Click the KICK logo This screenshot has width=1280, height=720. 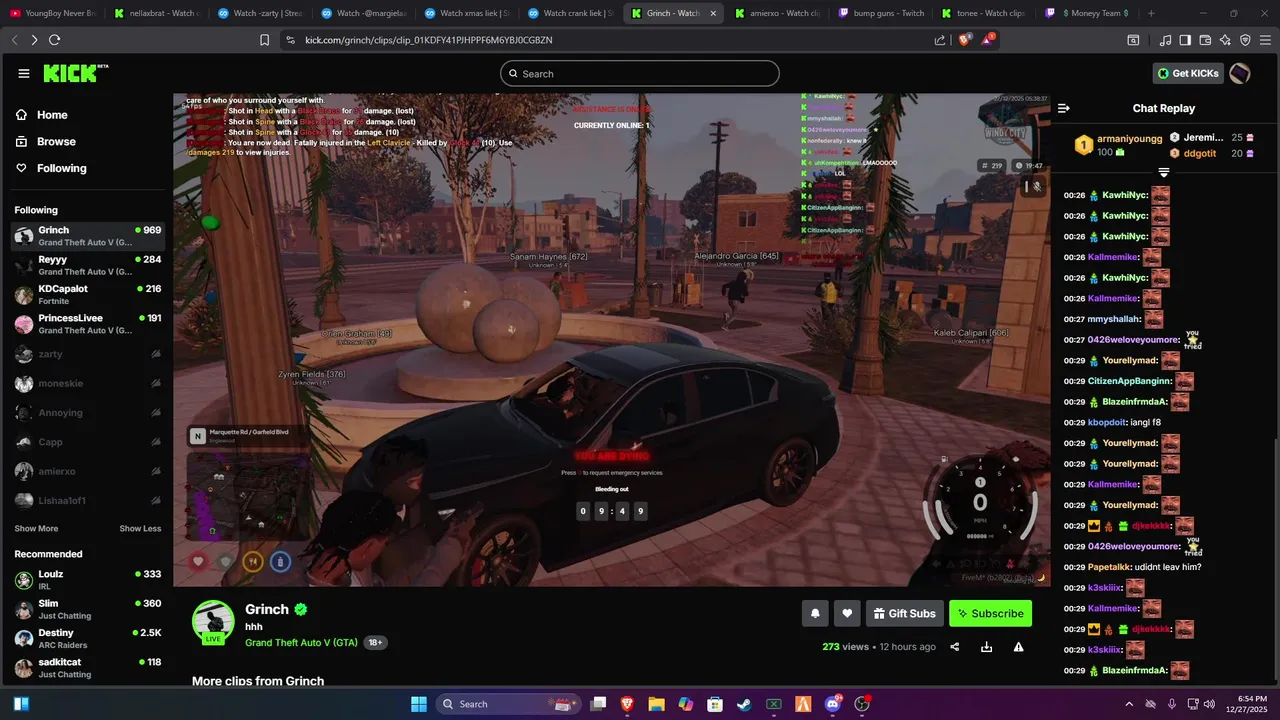[x=75, y=73]
